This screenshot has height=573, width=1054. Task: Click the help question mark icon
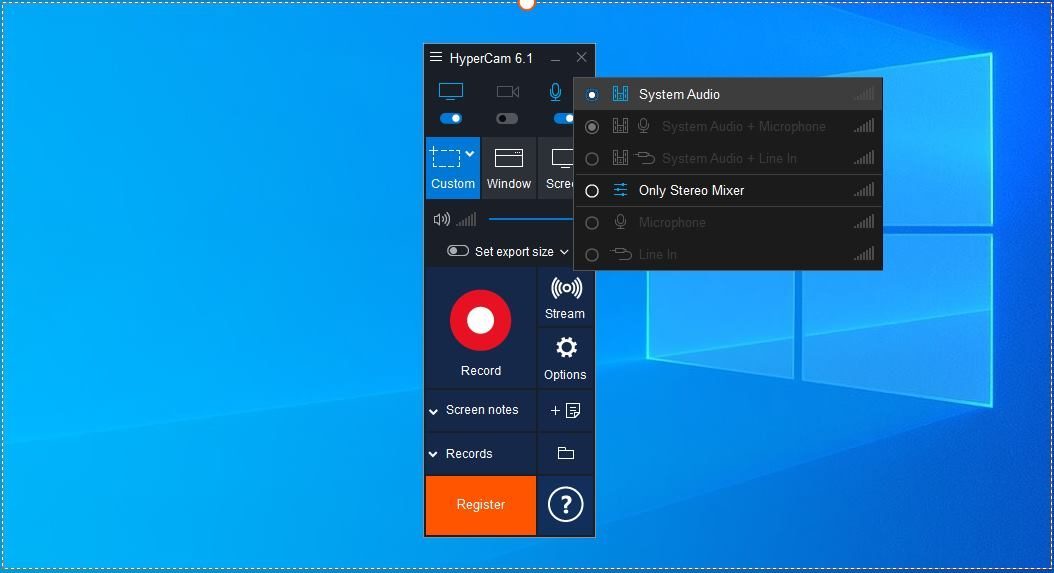pos(565,504)
